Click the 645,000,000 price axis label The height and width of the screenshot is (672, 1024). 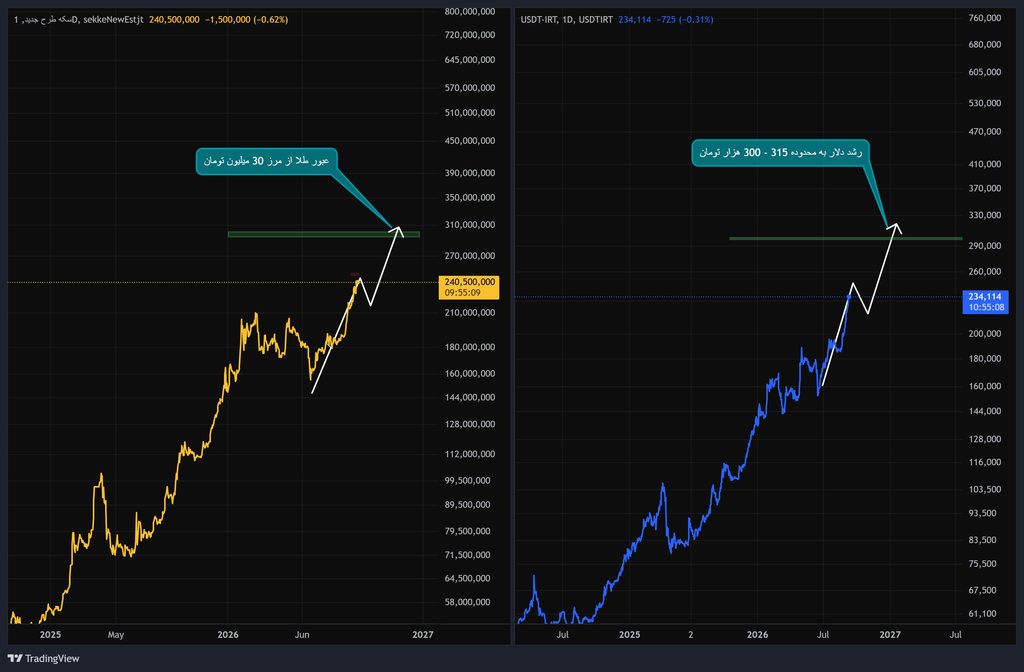click(x=470, y=59)
